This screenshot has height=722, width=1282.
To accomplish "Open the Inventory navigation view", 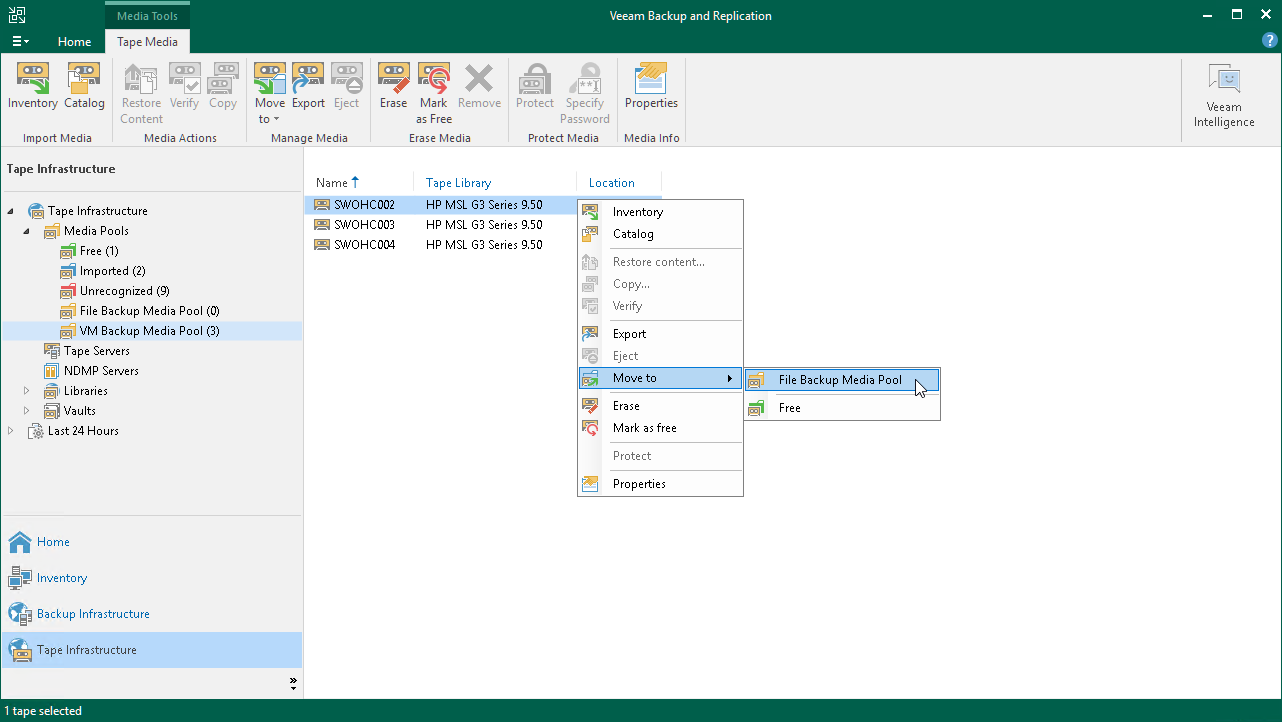I will [x=152, y=578].
